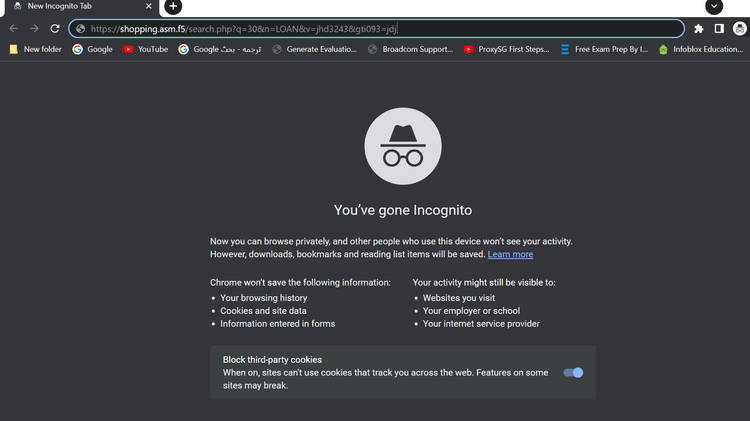Open the tab search dropdown arrow
Screen dimensions: 750x421
click(714, 7)
